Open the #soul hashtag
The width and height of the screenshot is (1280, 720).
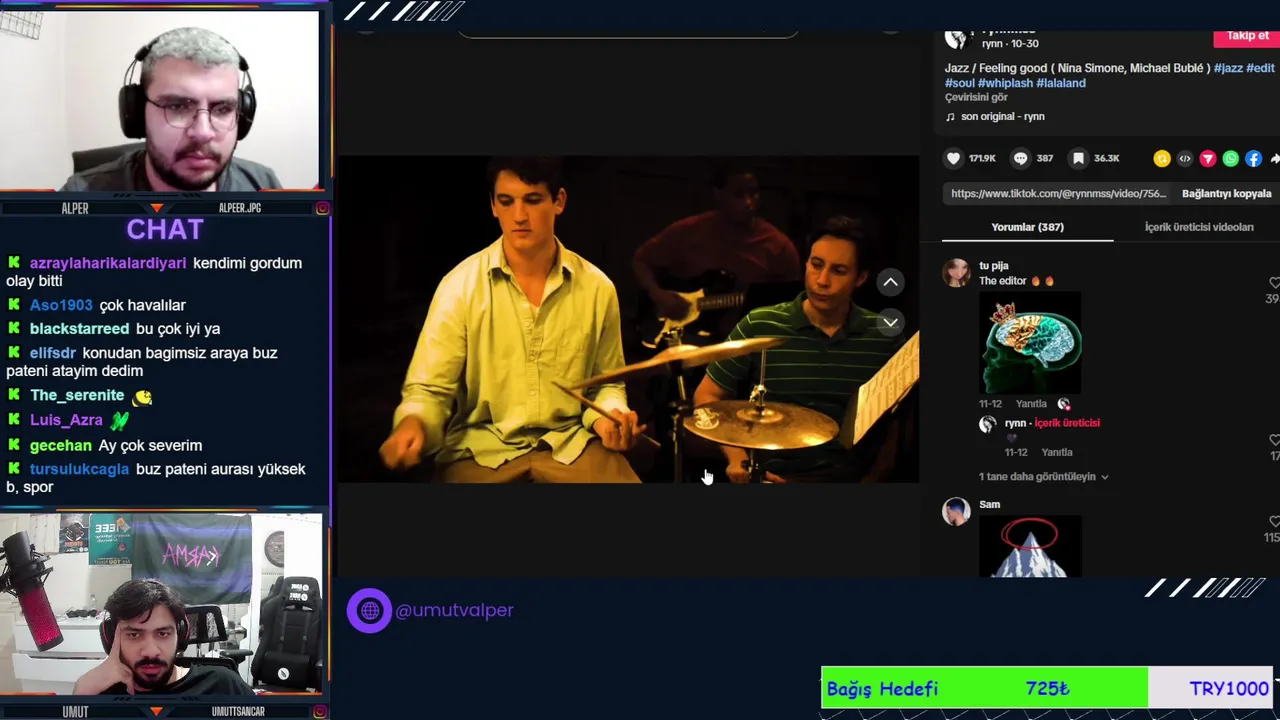960,83
